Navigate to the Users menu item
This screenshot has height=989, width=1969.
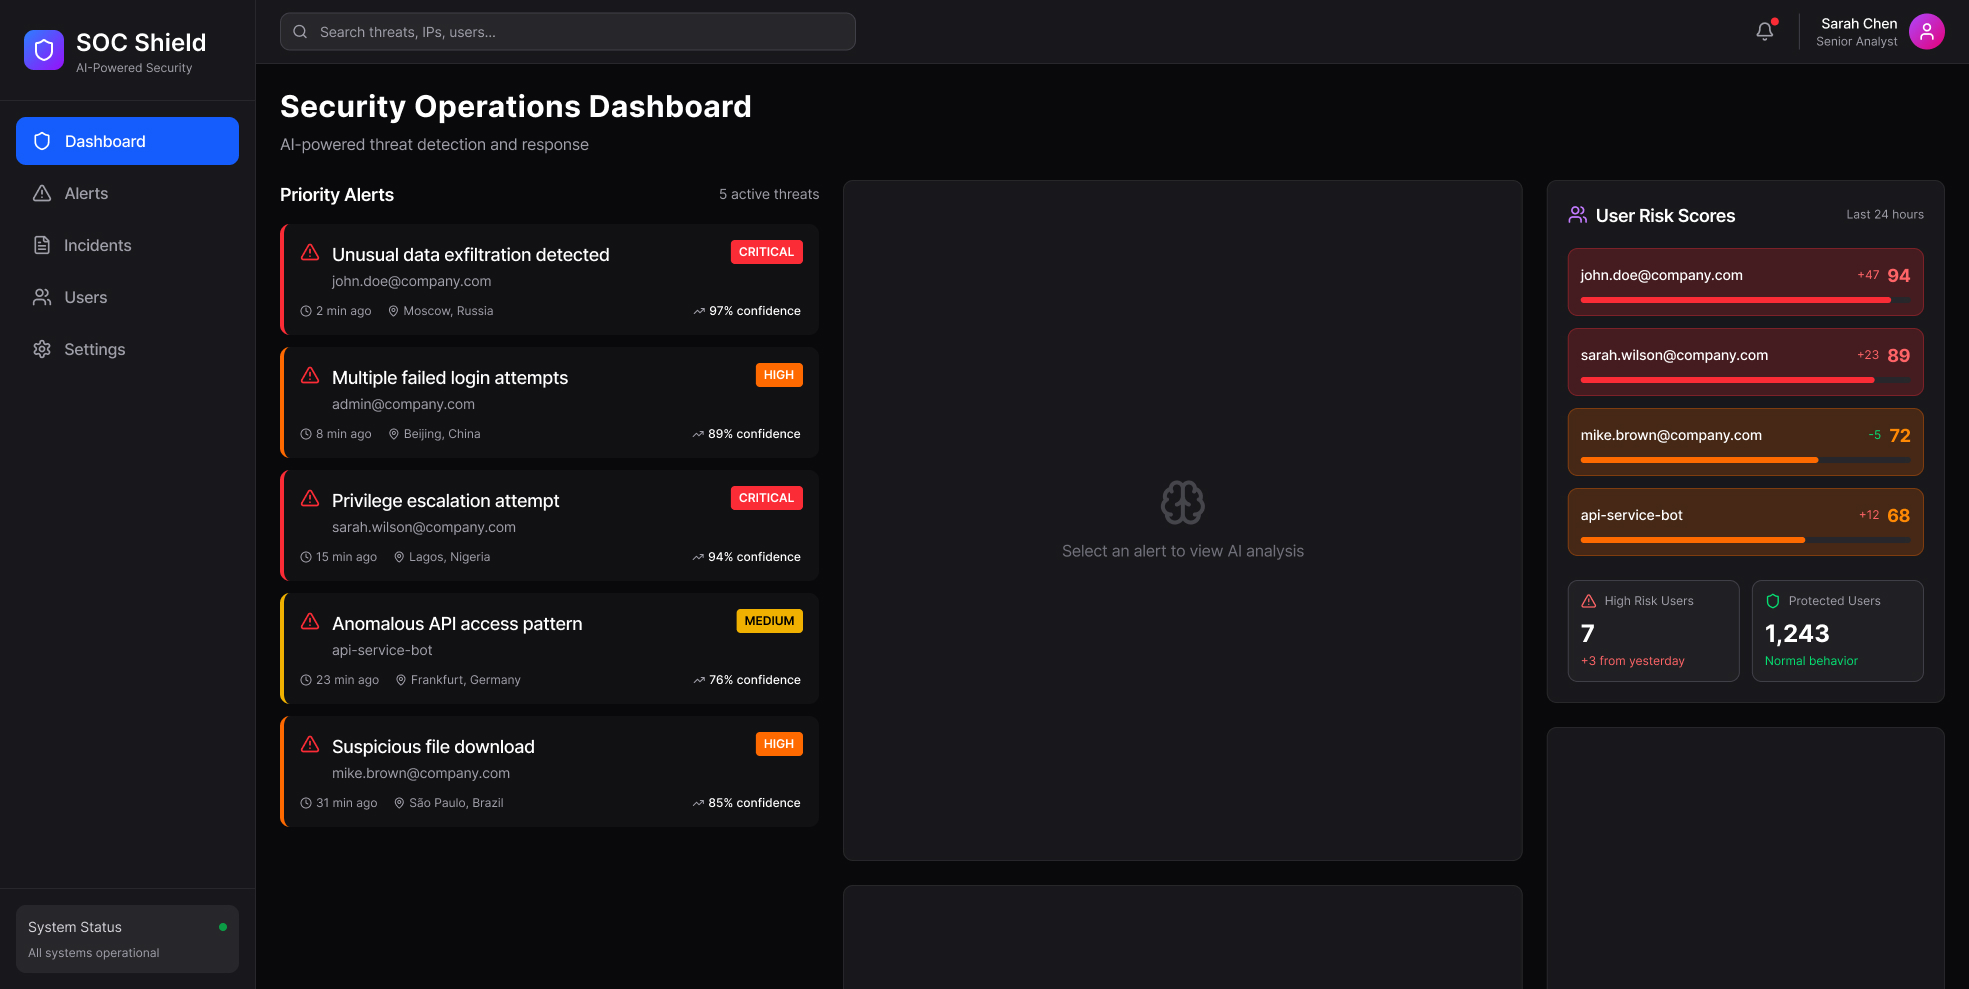(127, 297)
